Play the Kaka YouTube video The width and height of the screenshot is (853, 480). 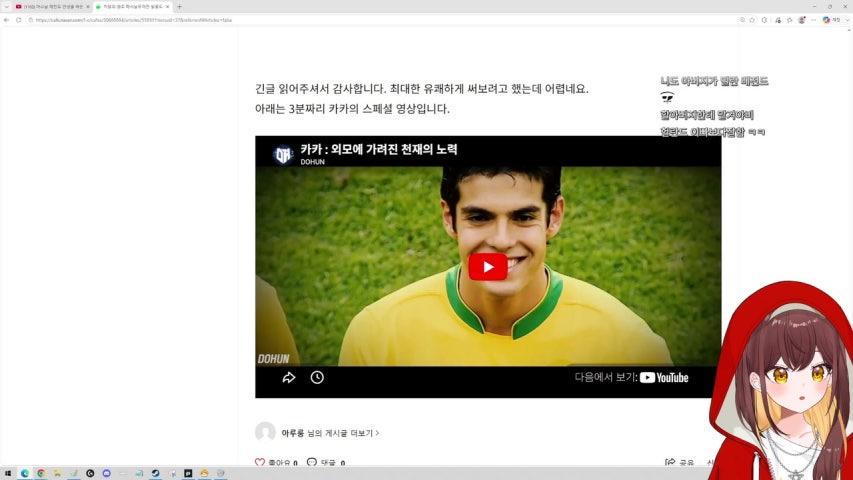(487, 267)
